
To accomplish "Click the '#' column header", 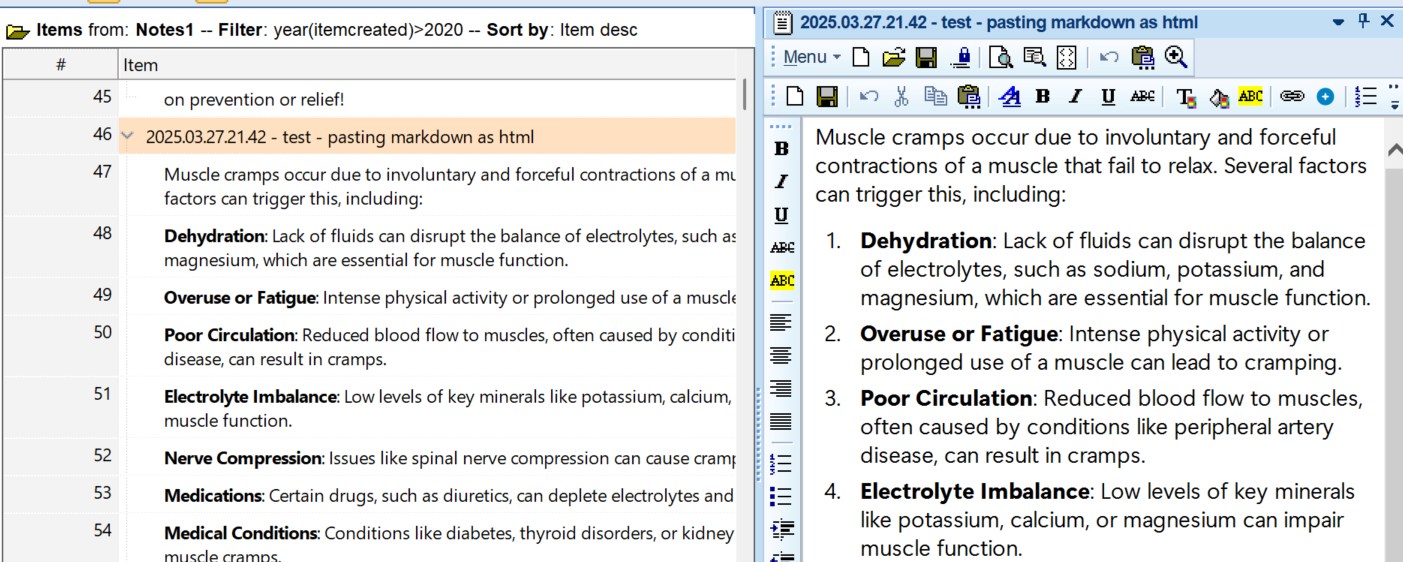I will coord(60,64).
